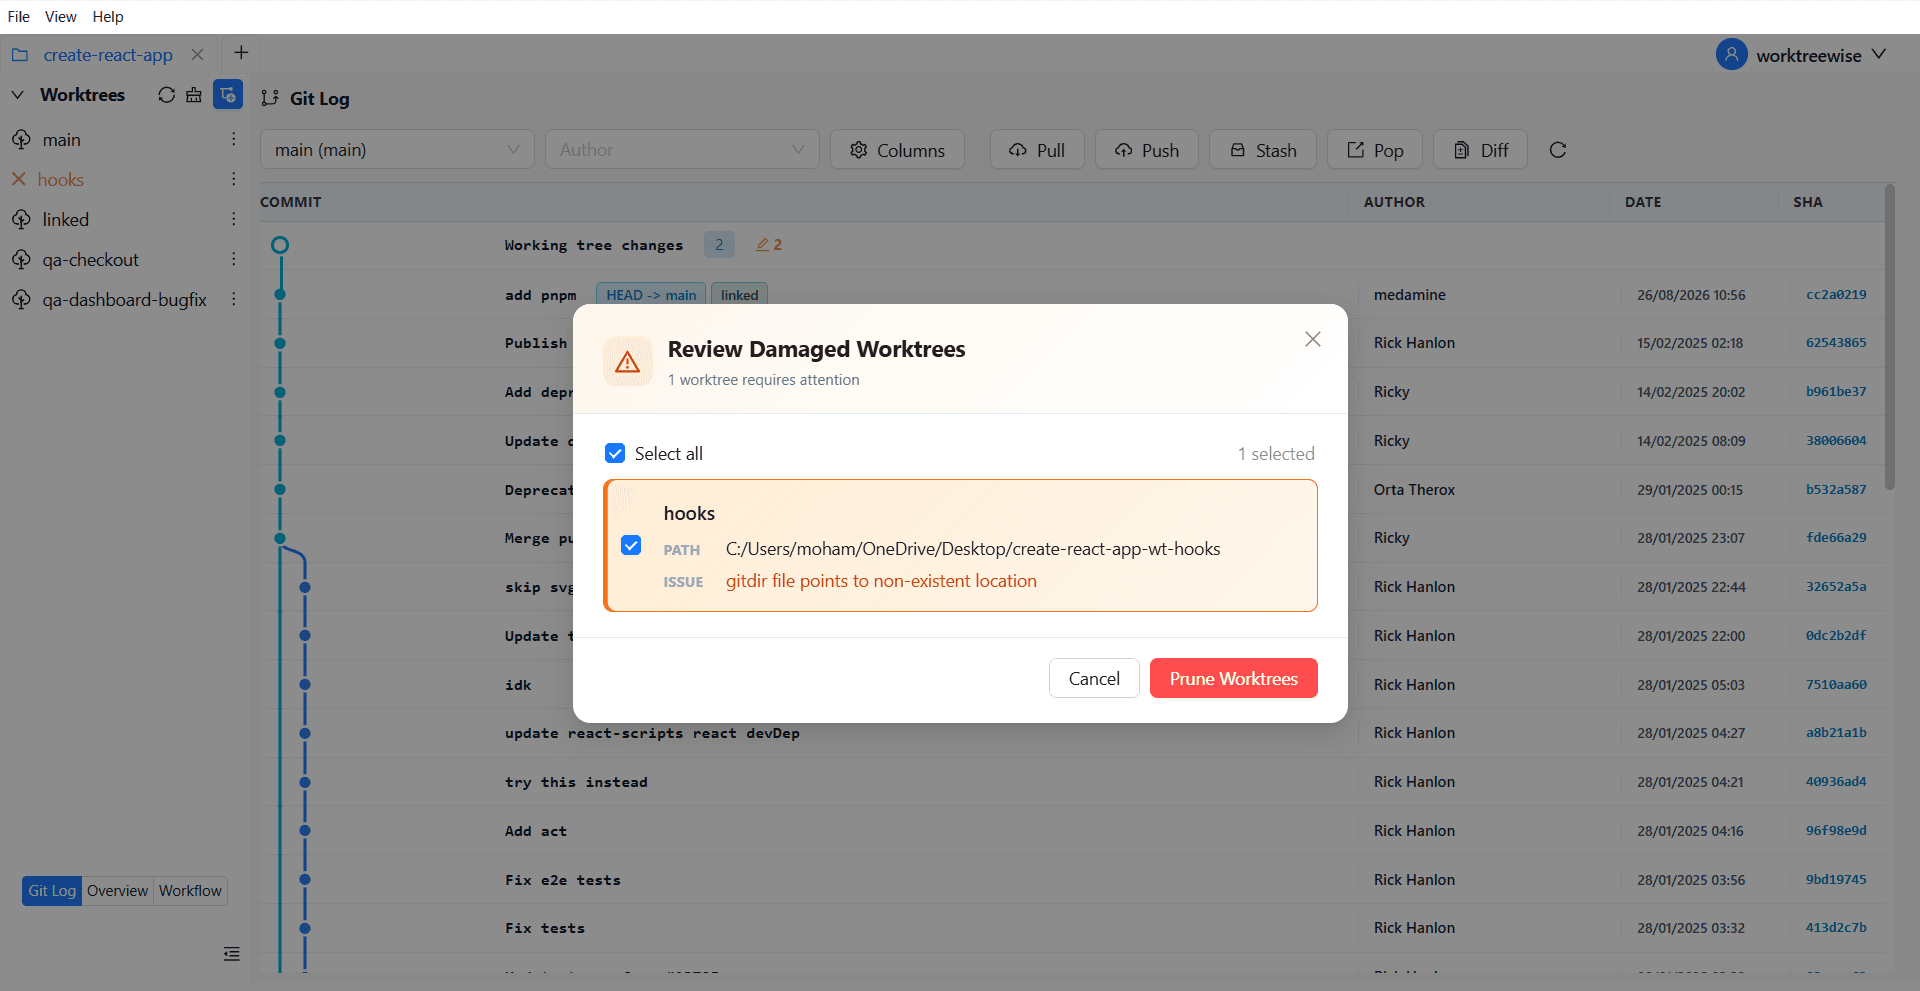This screenshot has width=1920, height=991.
Task: Click the red X icon beside hooks
Action: point(19,180)
